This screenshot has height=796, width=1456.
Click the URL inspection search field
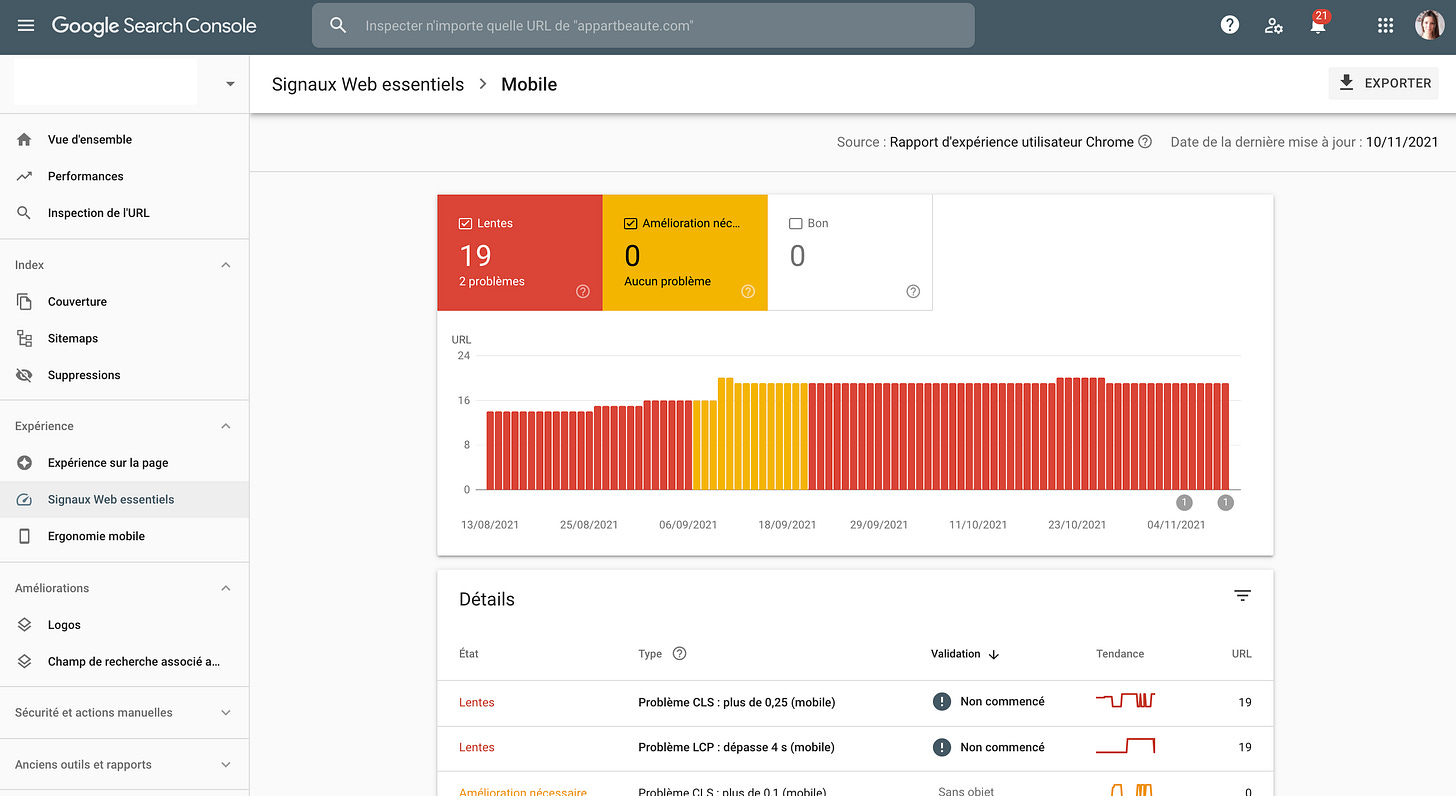(643, 26)
